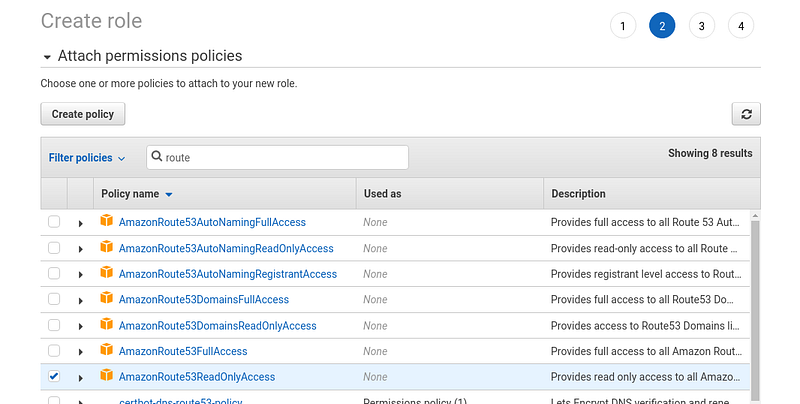The width and height of the screenshot is (800, 404).
Task: Check the AmazonRoute53DomainsReadOnlyAccess checkbox
Action: (x=54, y=325)
